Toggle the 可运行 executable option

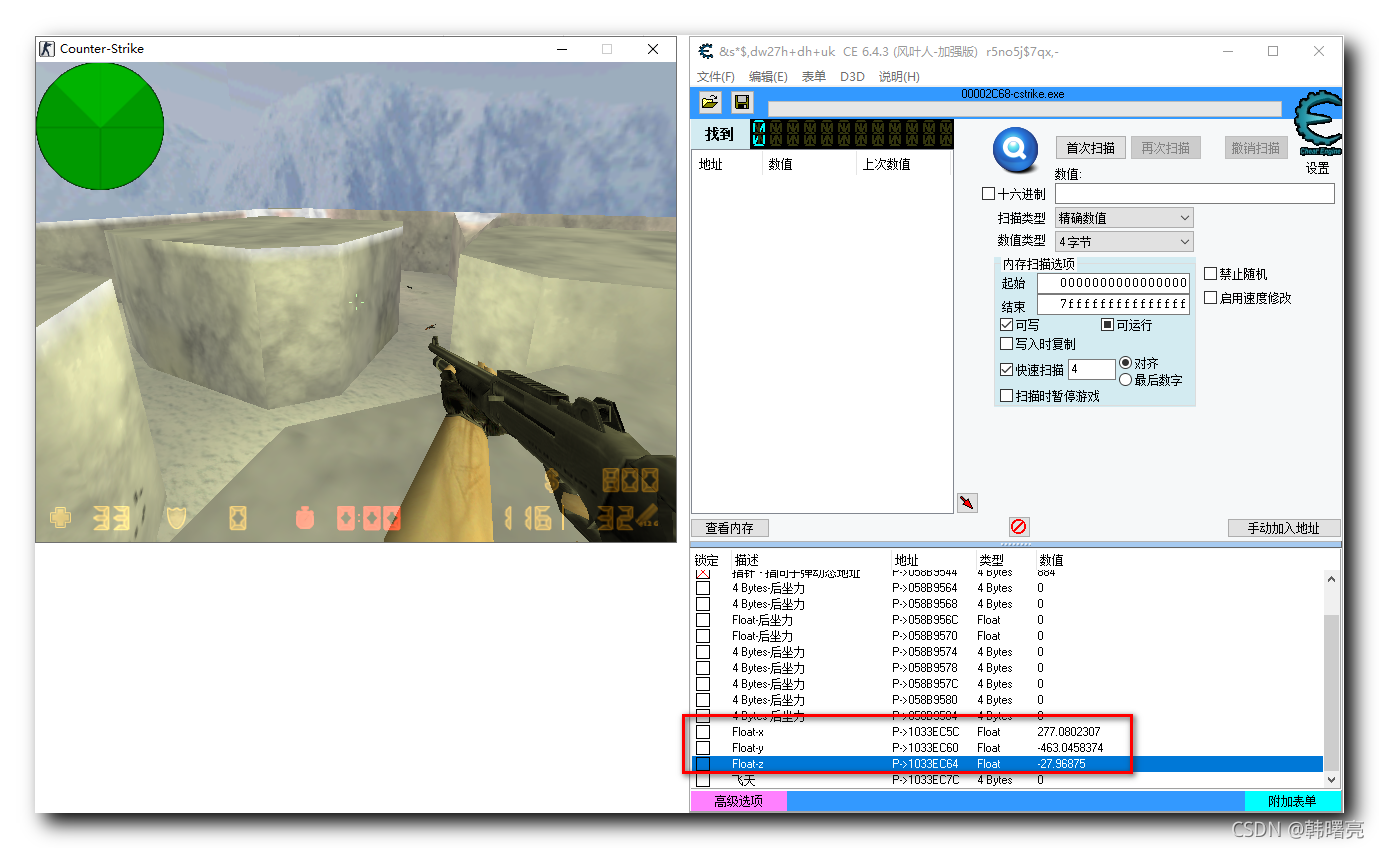(1107, 325)
